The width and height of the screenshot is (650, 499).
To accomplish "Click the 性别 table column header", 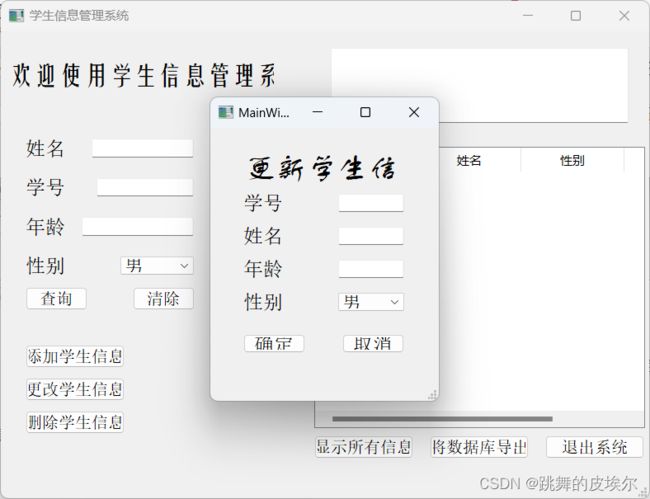I will [572, 160].
